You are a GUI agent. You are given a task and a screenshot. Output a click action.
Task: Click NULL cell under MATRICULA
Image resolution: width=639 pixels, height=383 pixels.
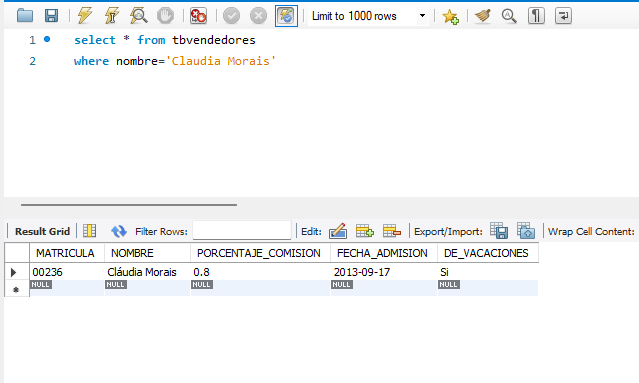[x=67, y=288]
